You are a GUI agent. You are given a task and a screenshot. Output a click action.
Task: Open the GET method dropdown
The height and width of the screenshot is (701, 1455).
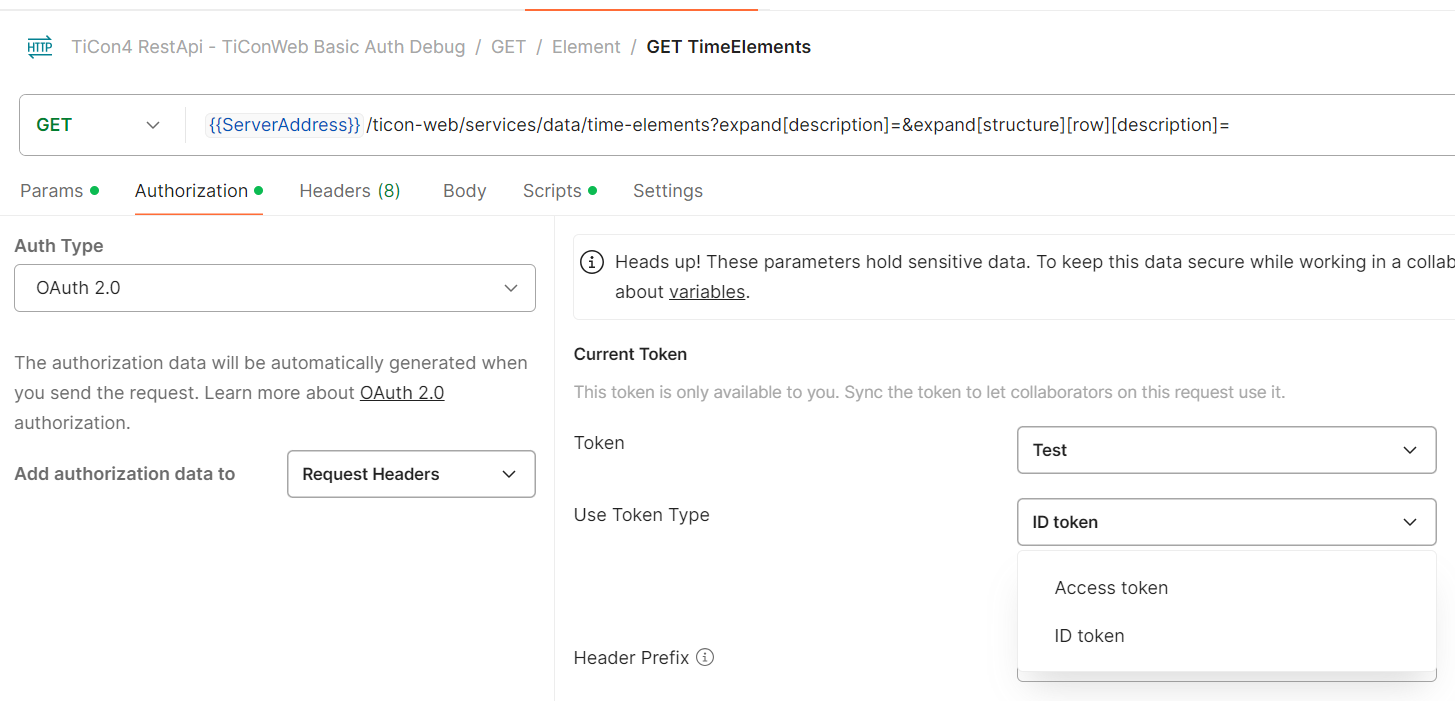pos(98,125)
